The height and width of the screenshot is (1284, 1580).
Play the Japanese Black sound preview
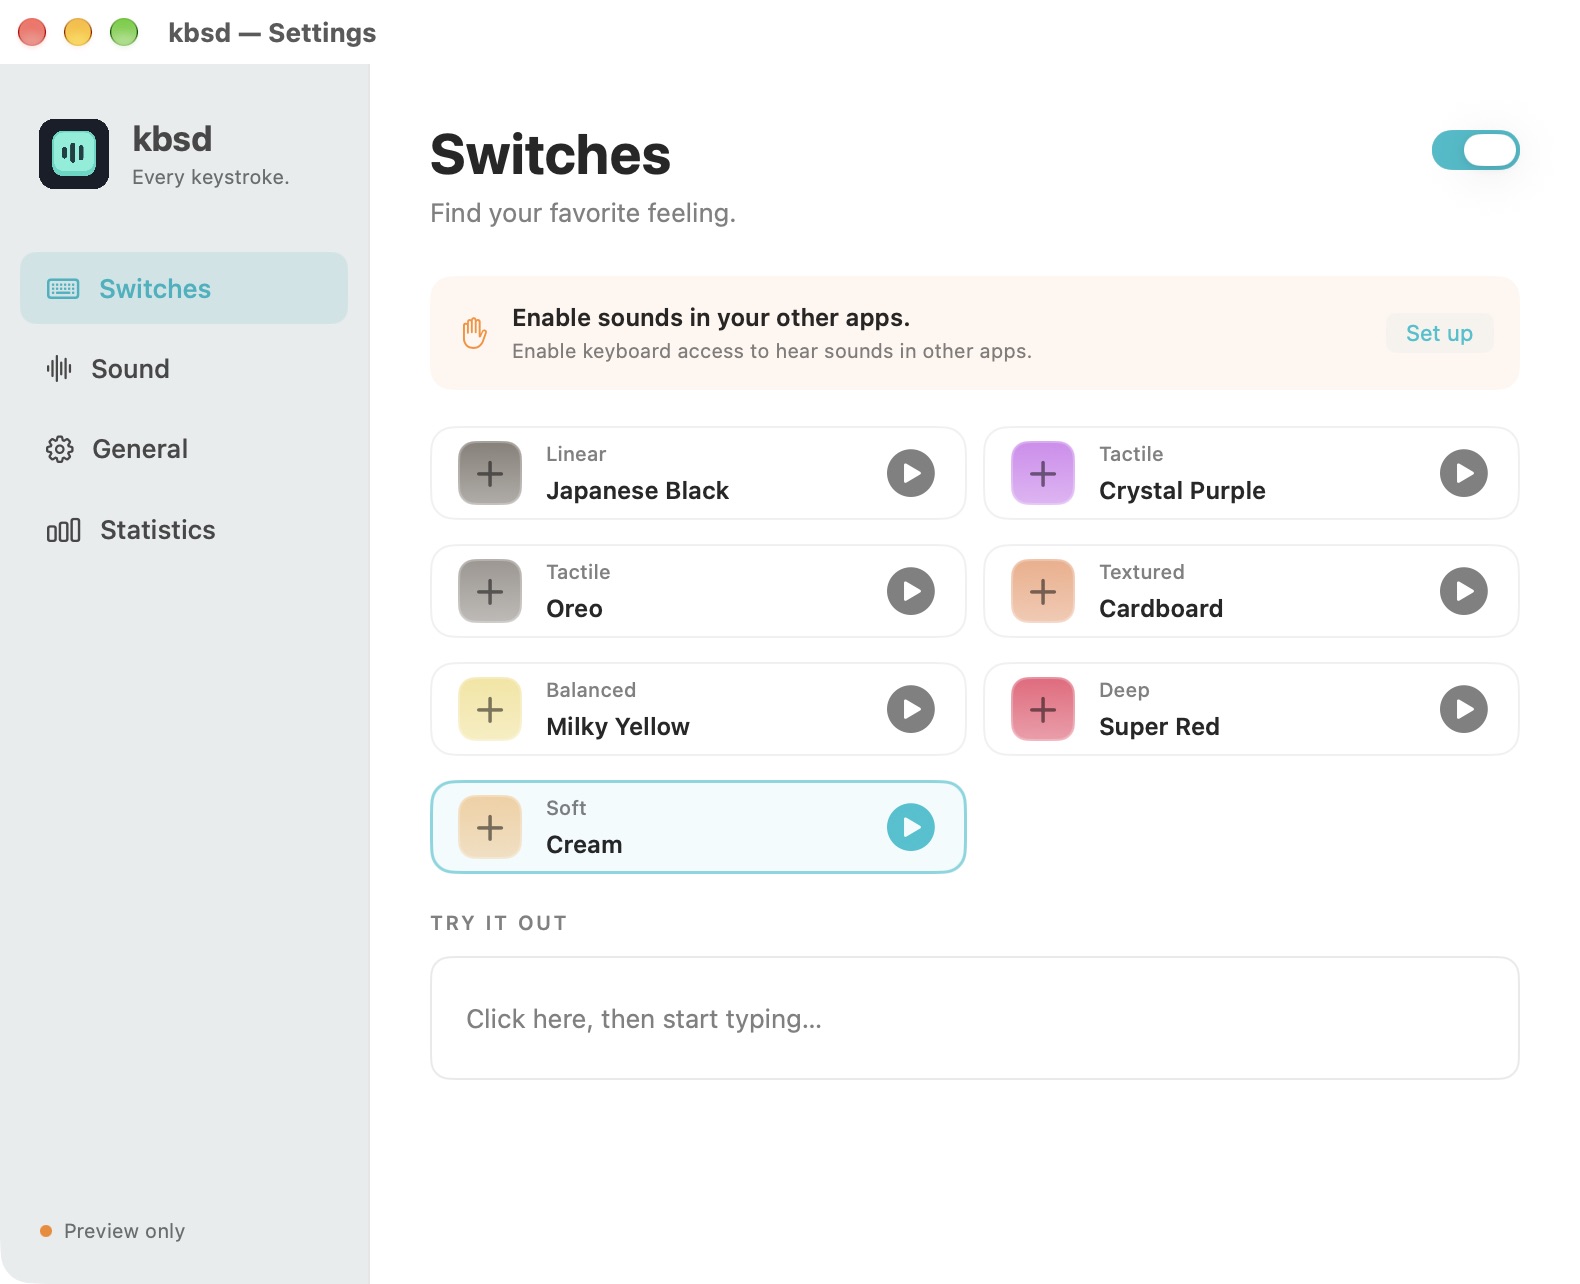point(911,473)
